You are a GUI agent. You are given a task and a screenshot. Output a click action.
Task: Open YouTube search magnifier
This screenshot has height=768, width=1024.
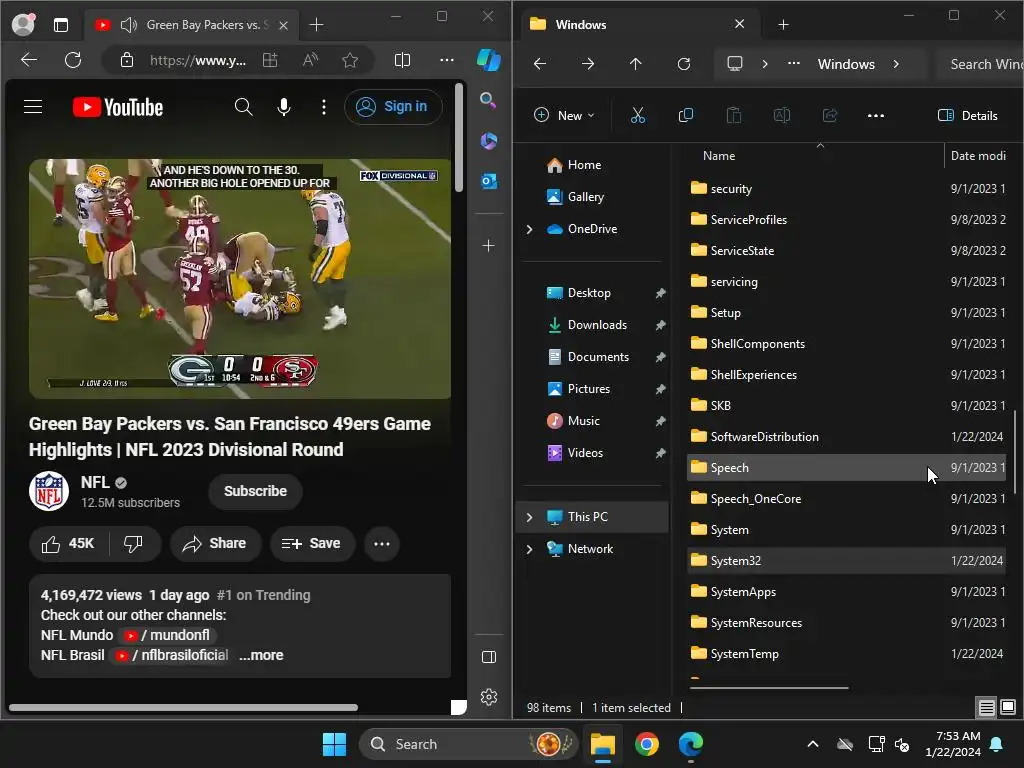[x=244, y=106]
